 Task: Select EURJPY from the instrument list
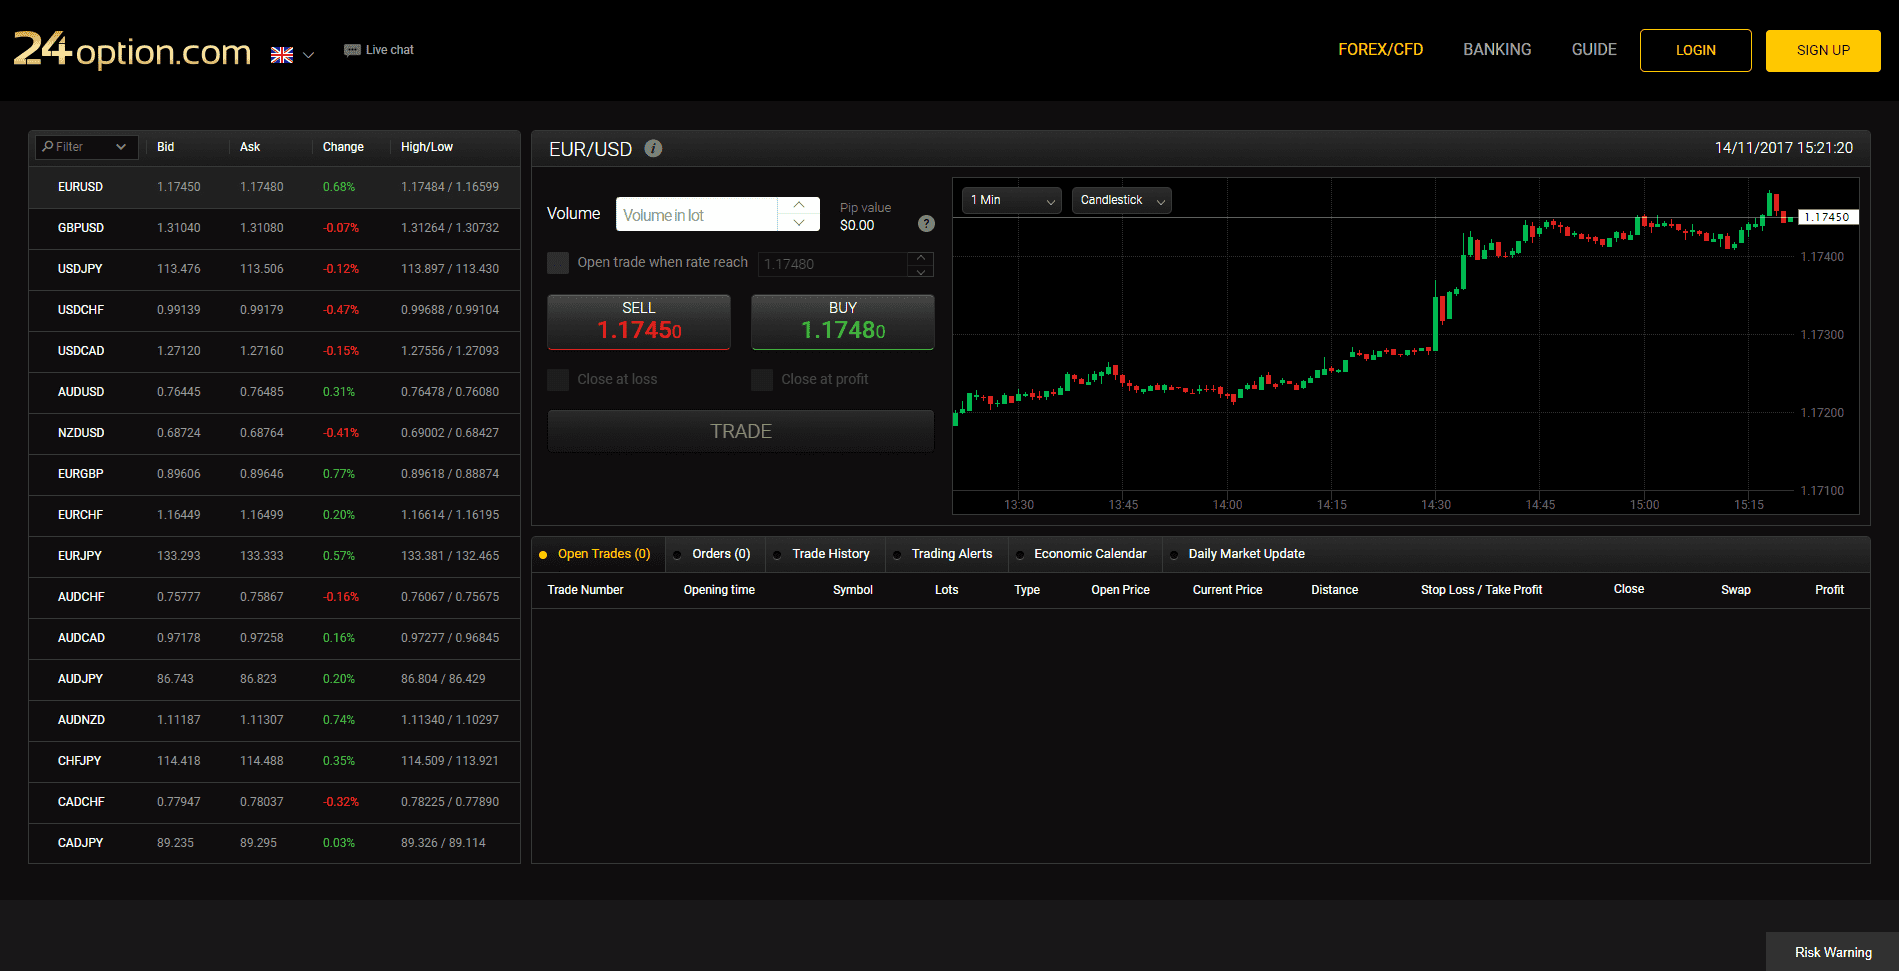click(x=81, y=555)
